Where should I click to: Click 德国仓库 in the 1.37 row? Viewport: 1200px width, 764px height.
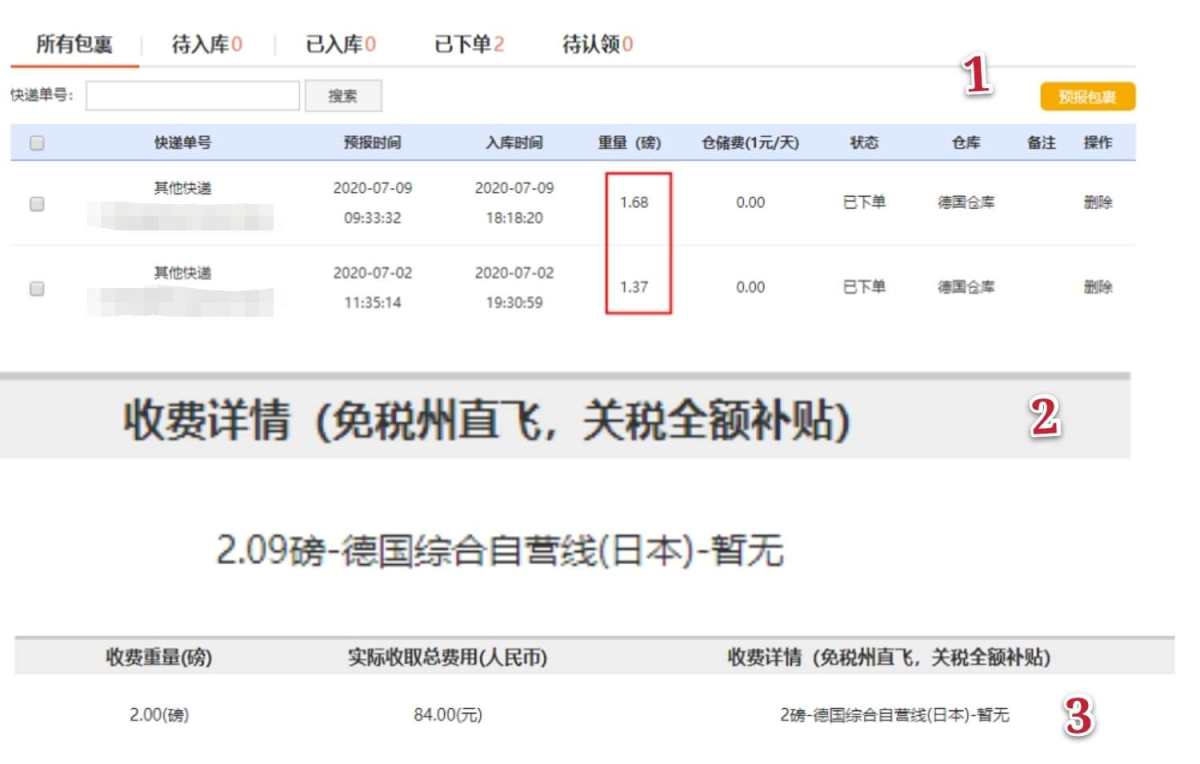point(966,288)
